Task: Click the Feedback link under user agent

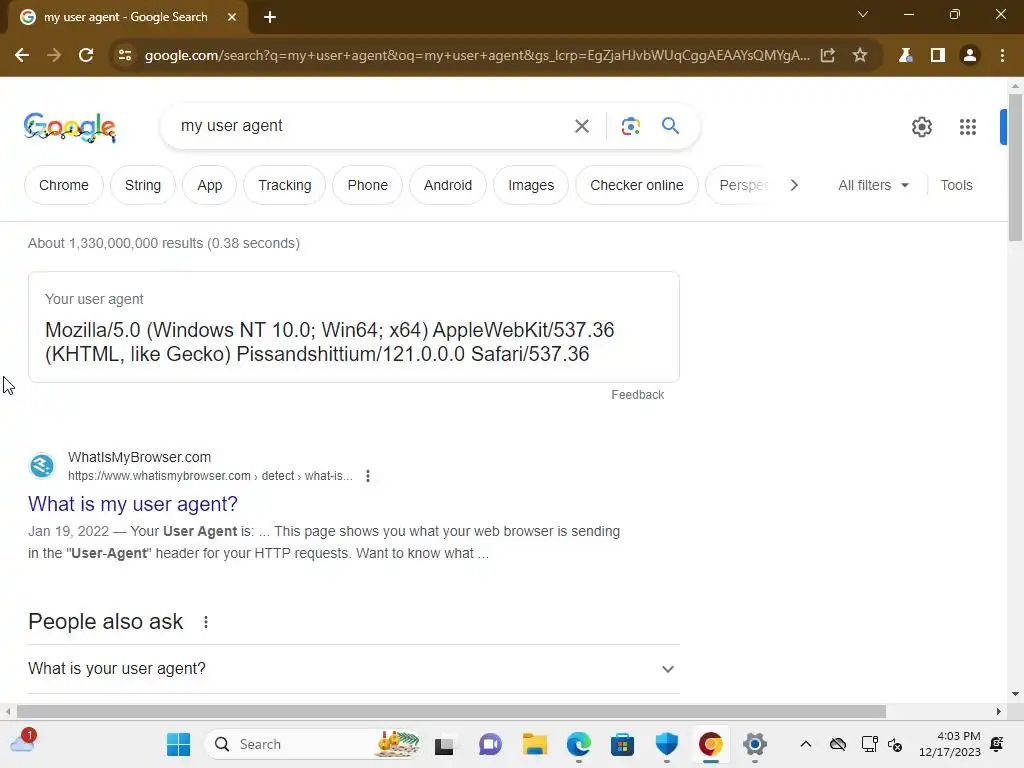Action: click(x=637, y=395)
